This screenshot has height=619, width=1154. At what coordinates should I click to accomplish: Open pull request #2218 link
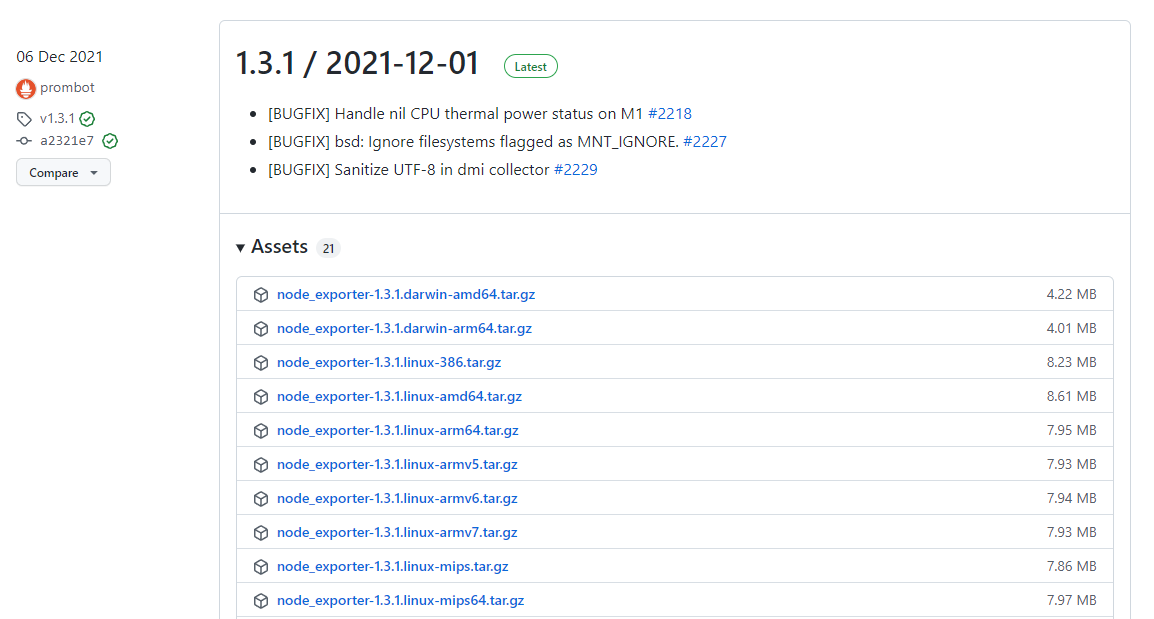coord(670,113)
